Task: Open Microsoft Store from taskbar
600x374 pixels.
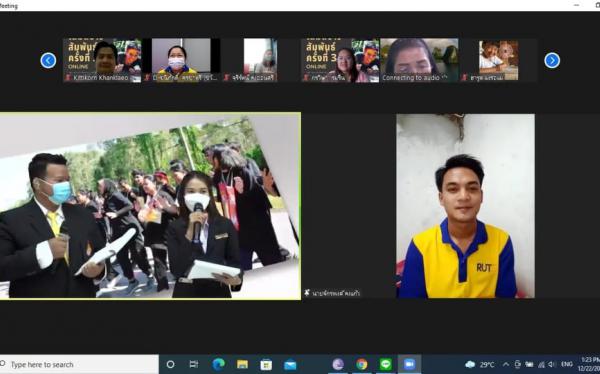Action: coord(266,364)
